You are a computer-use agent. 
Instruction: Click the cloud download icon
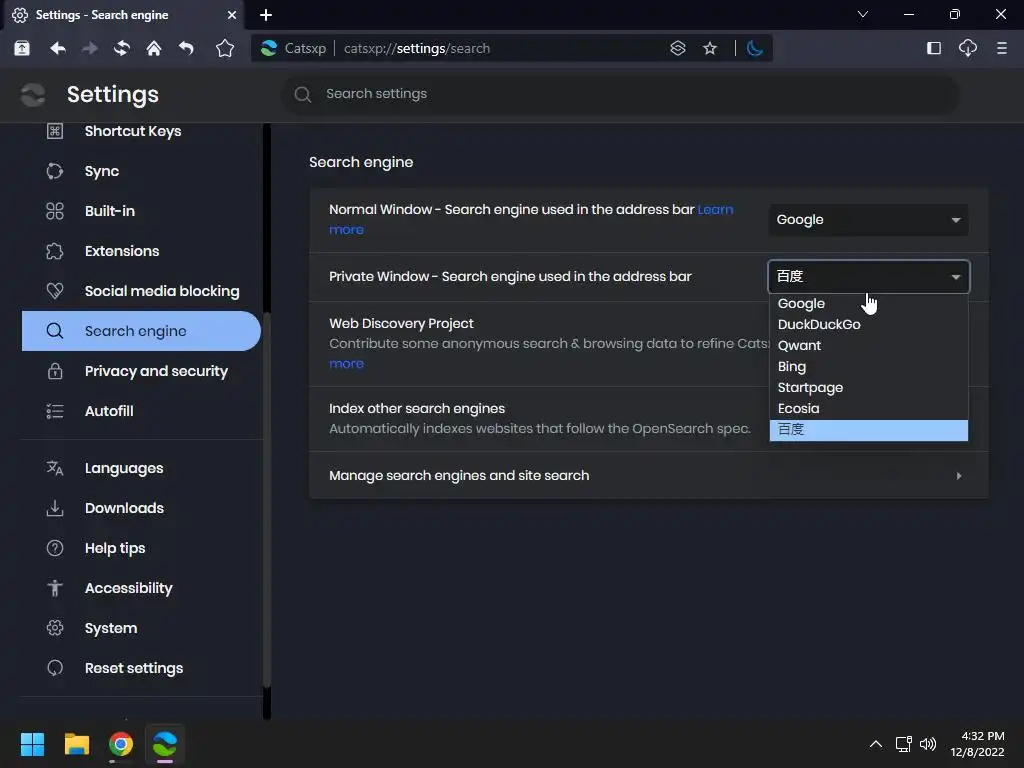pos(968,48)
